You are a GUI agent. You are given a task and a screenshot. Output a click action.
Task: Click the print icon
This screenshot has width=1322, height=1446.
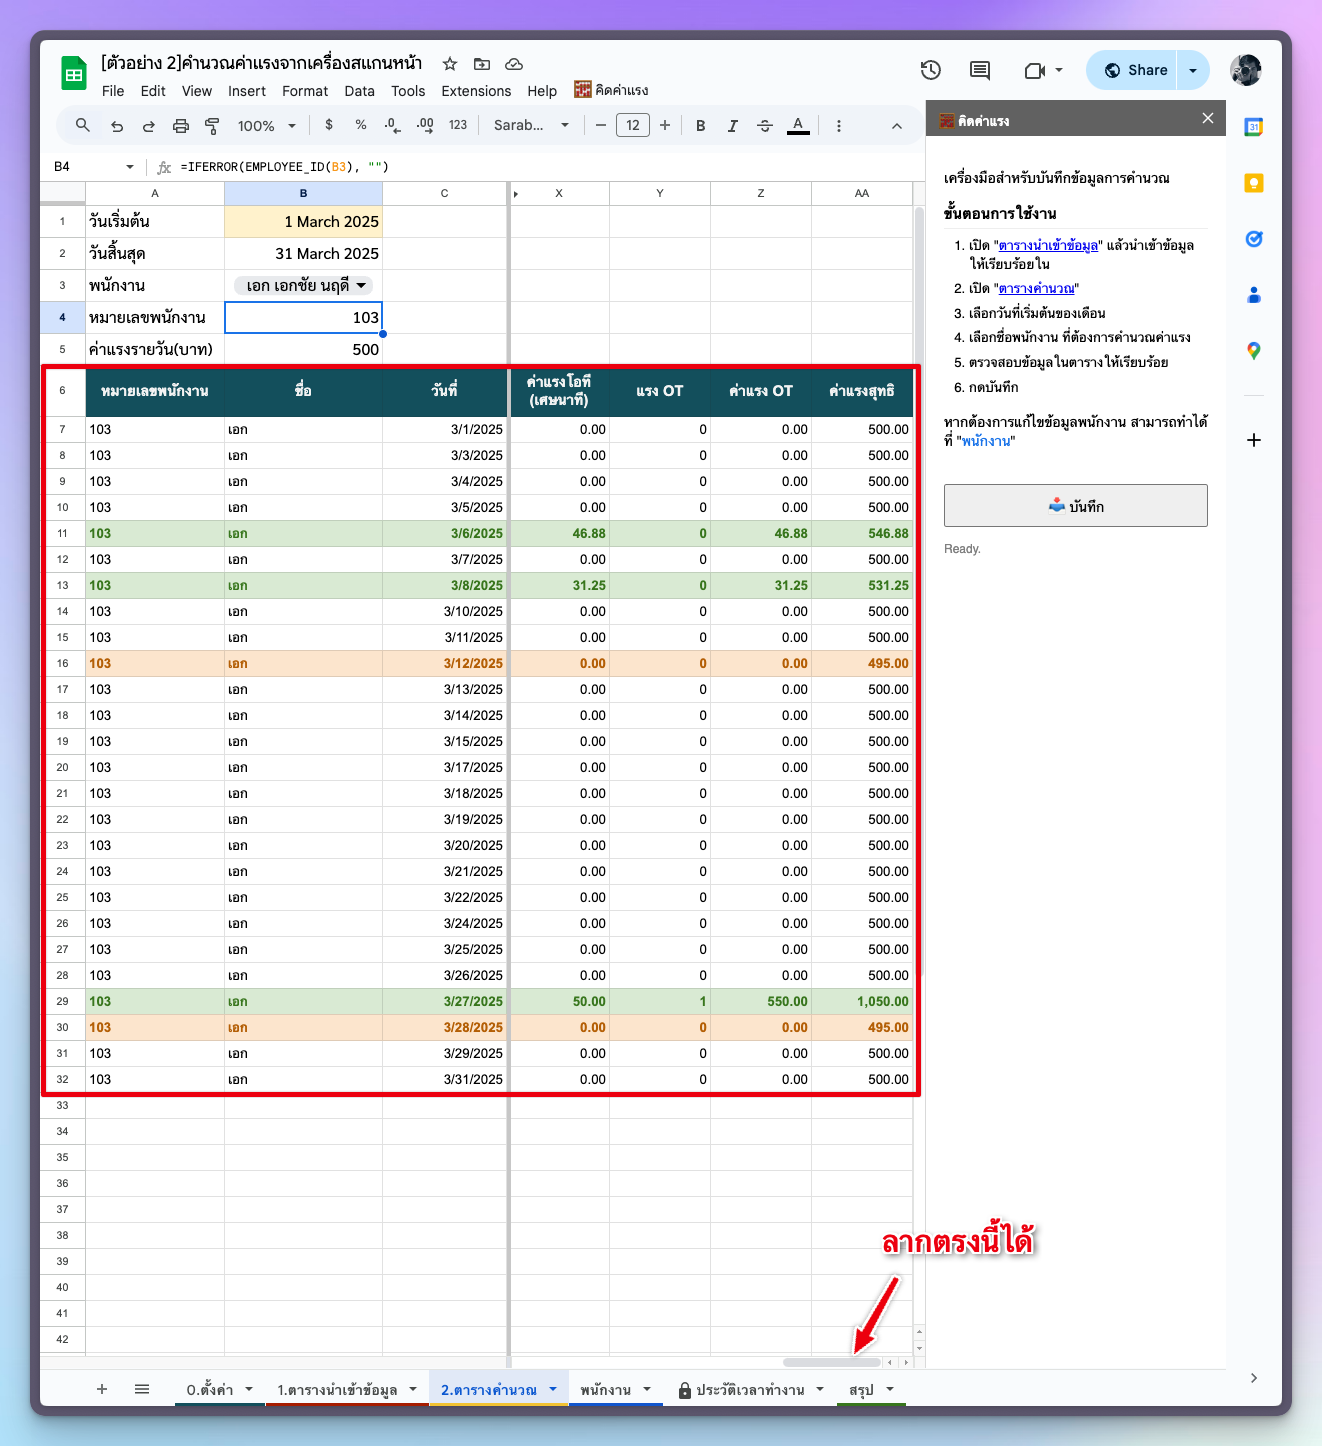pyautogui.click(x=180, y=126)
